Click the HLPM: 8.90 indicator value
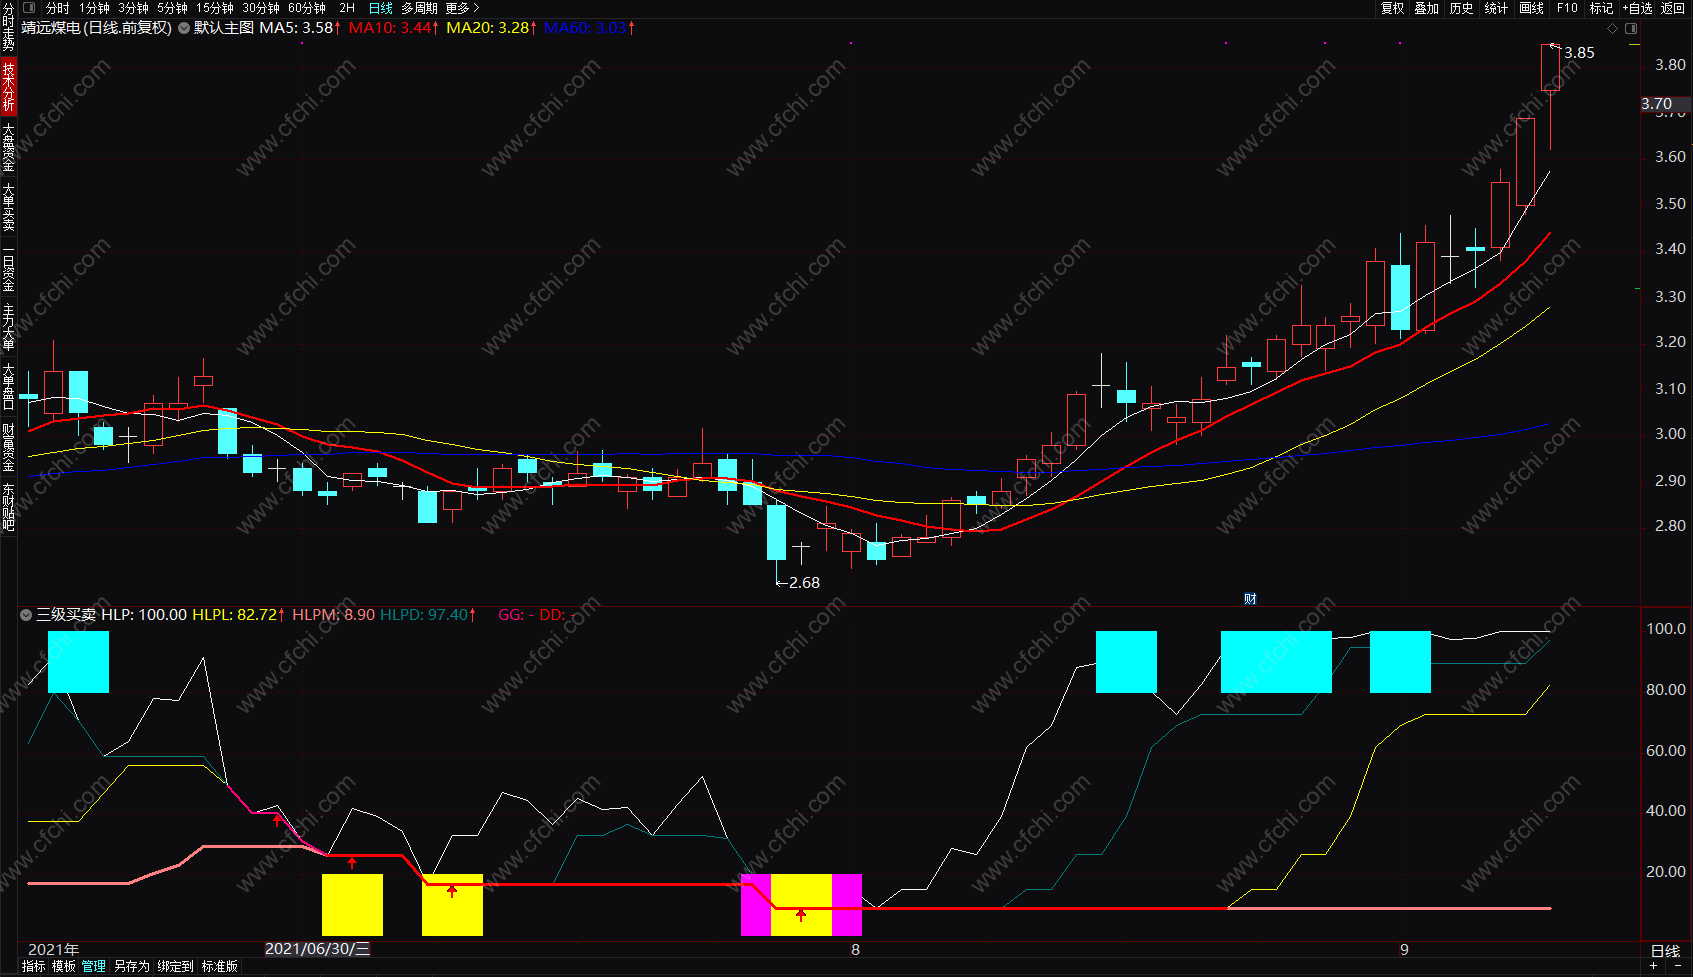The width and height of the screenshot is (1693, 977). pos(333,615)
